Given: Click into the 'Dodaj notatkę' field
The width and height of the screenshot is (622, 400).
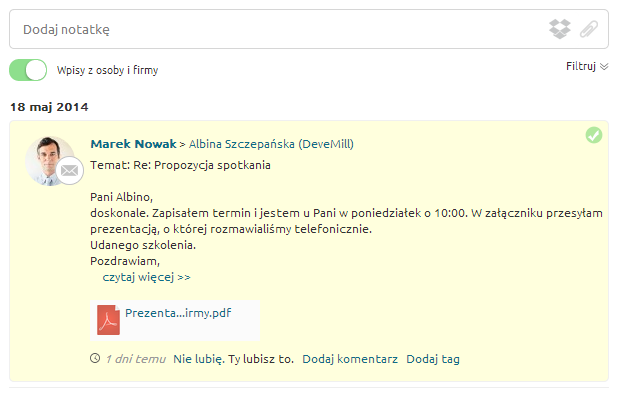Looking at the screenshot, I should click(309, 29).
